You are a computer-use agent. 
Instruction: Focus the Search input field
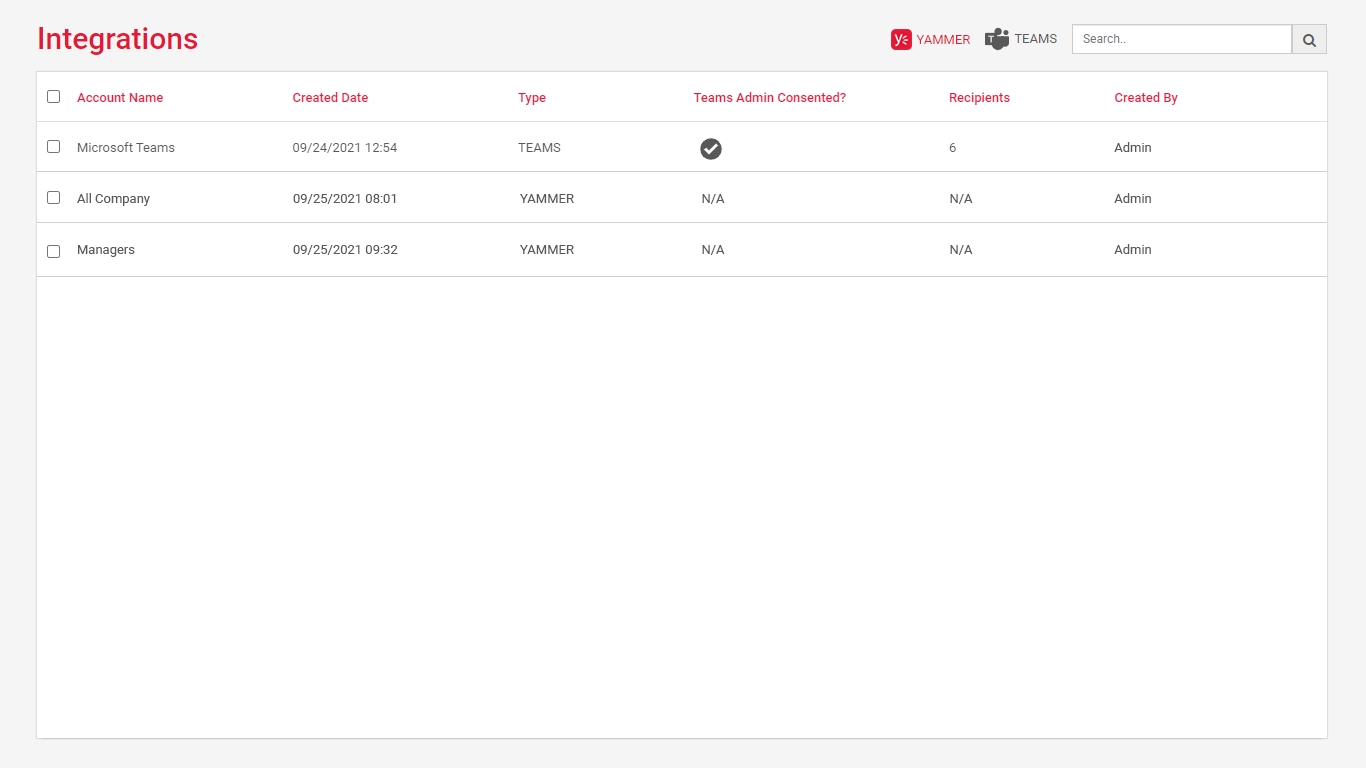pyautogui.click(x=1182, y=39)
